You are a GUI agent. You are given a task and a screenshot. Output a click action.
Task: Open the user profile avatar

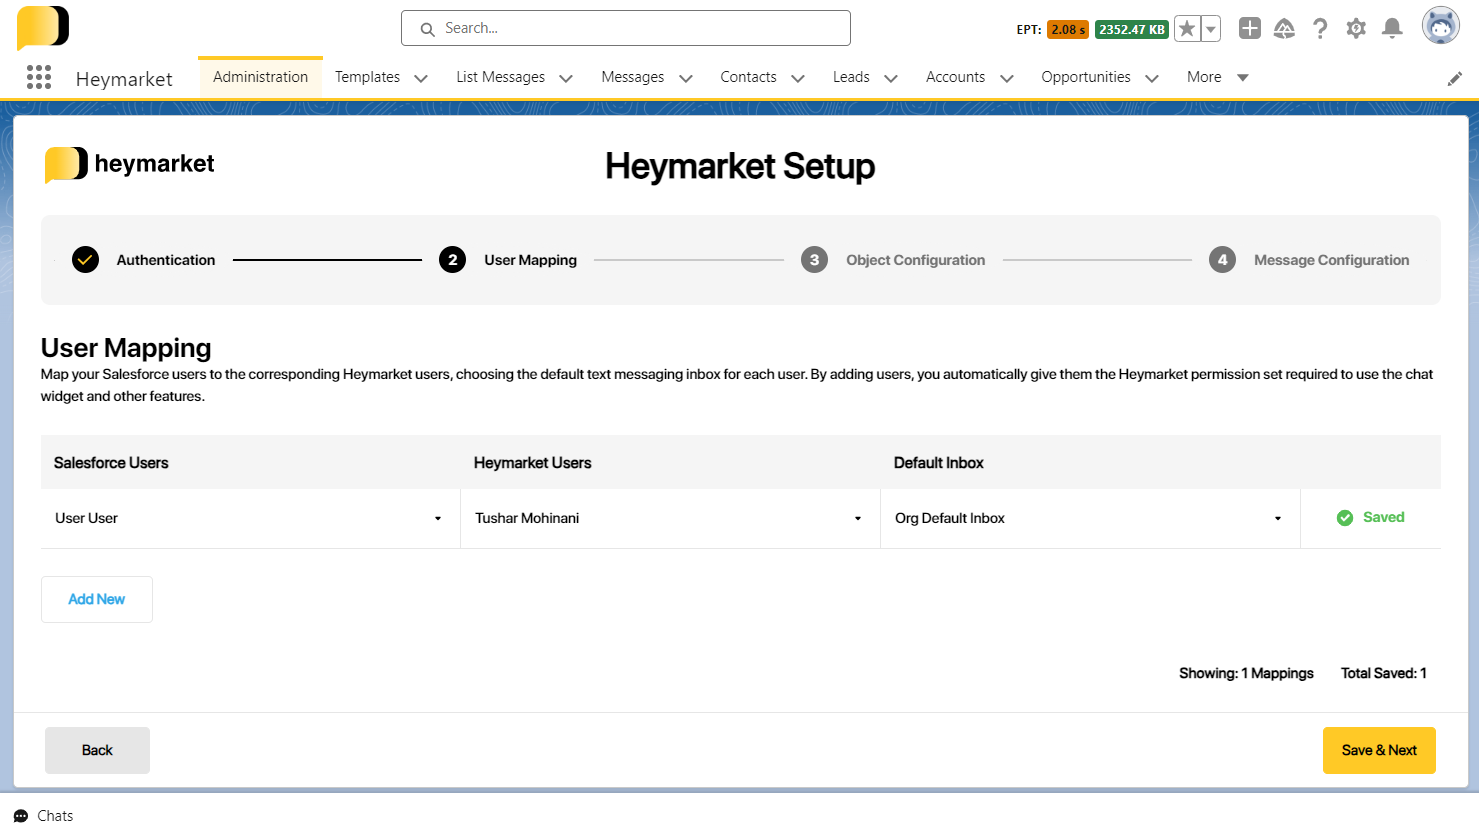coord(1441,27)
